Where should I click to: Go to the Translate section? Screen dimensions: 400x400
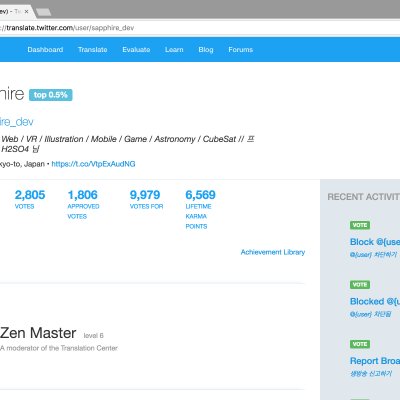tap(93, 50)
